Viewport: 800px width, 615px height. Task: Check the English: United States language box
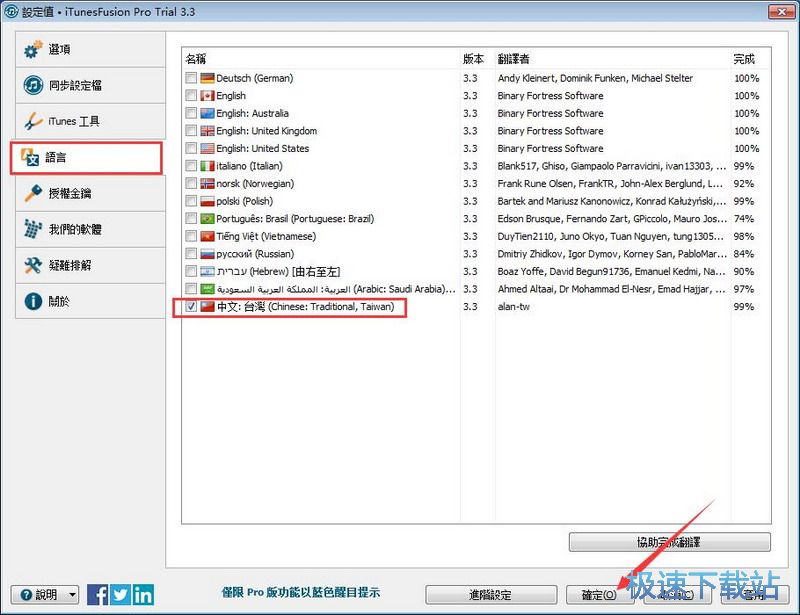(x=190, y=148)
